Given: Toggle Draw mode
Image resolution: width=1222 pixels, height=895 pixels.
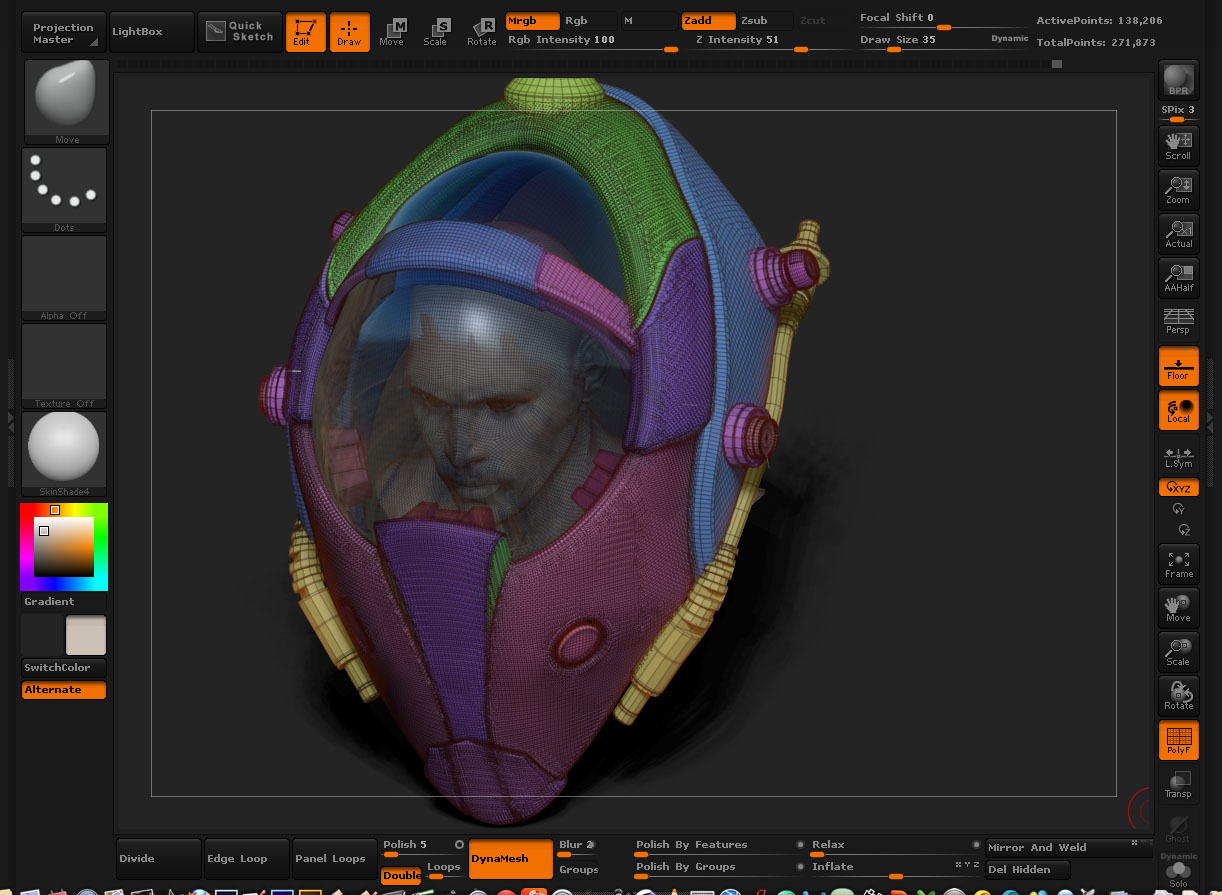Looking at the screenshot, I should (349, 32).
